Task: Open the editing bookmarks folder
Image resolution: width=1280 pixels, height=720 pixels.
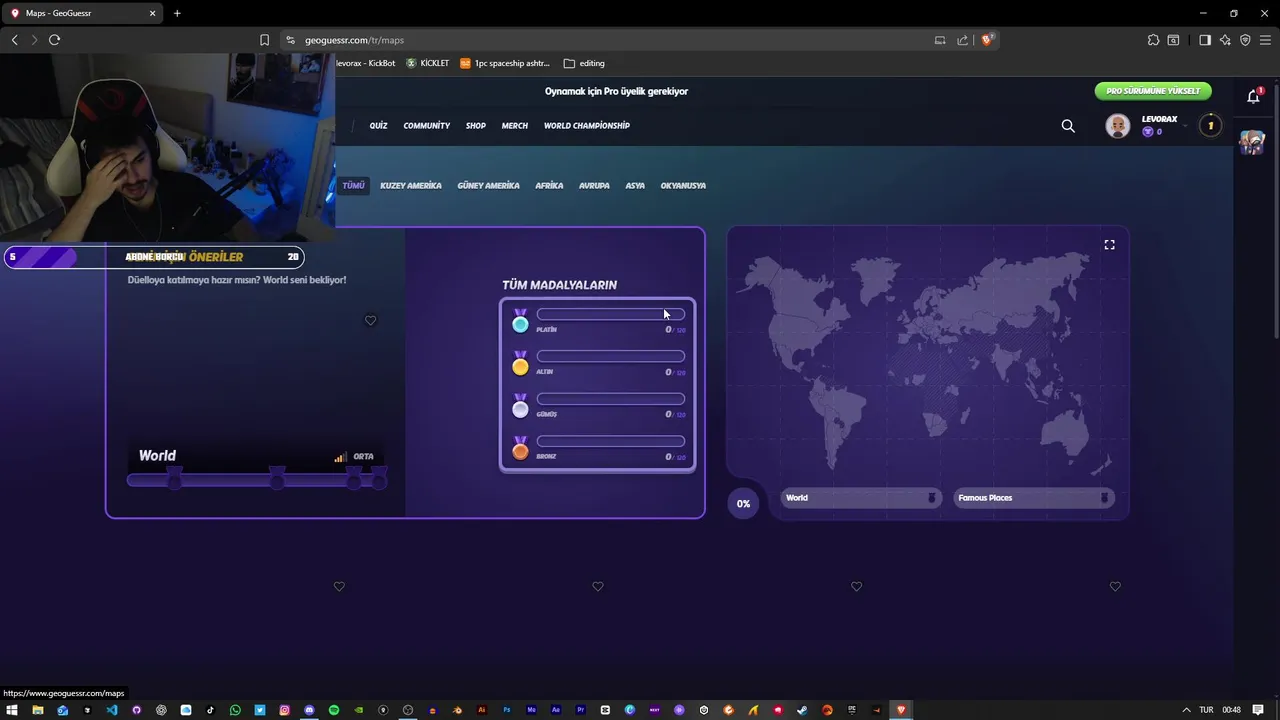Action: (x=584, y=63)
